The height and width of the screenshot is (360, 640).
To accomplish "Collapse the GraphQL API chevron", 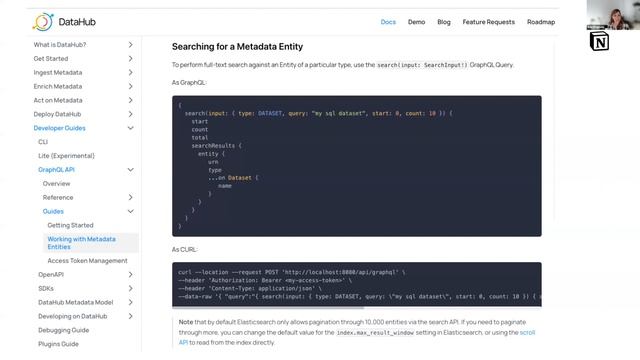I will pyautogui.click(x=130, y=169).
